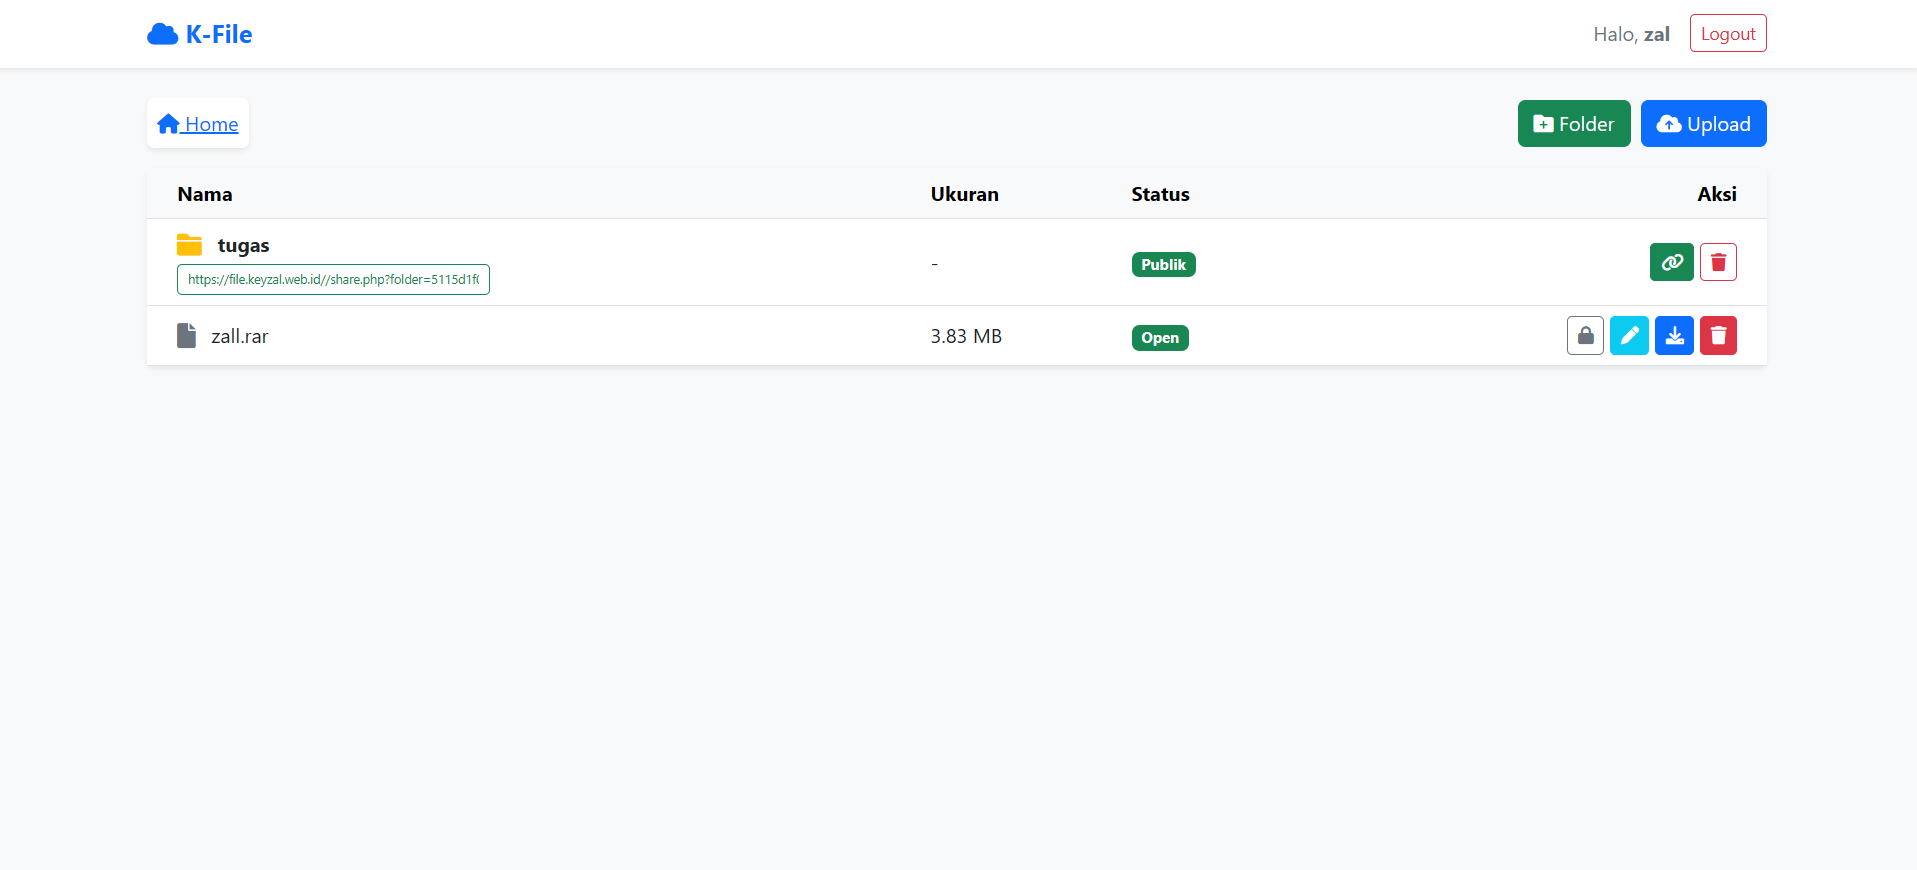Click the Open status badge on zall.rar

pos(1160,338)
